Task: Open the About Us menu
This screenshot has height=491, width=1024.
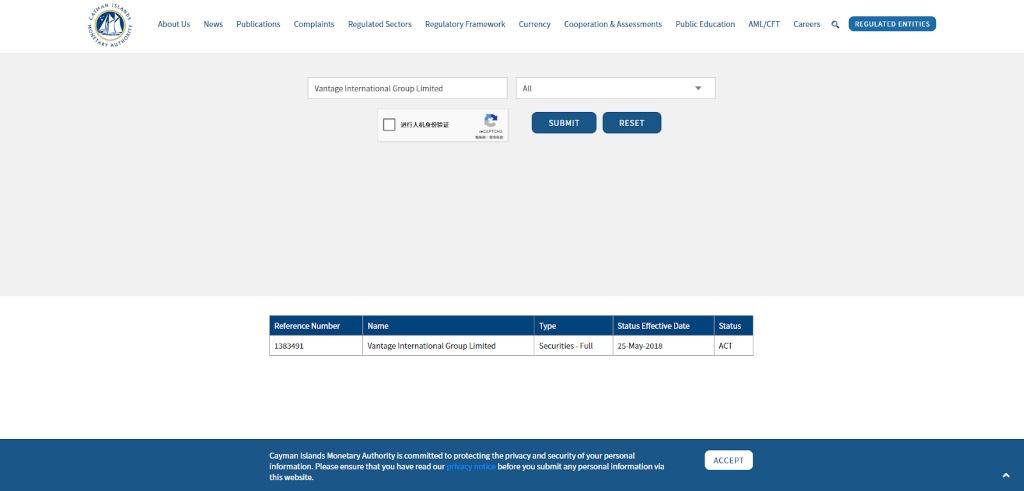Action: click(174, 24)
